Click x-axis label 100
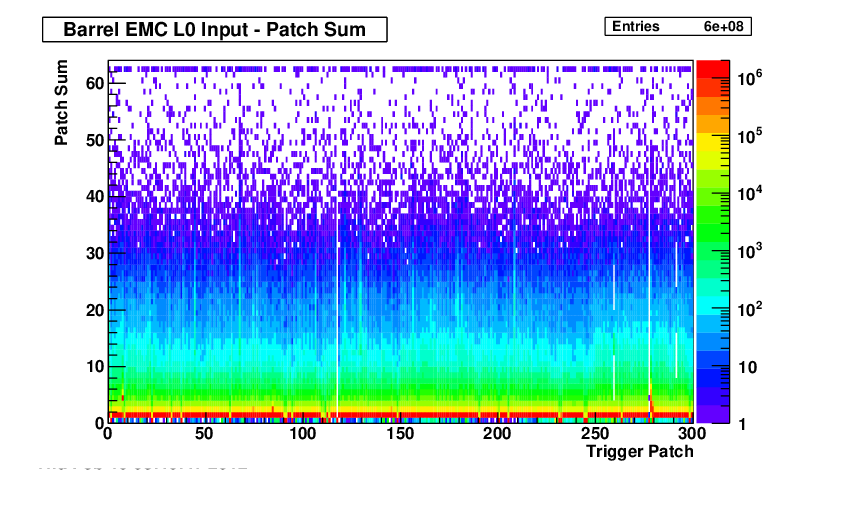Image resolution: width=850 pixels, height=517 pixels. click(x=302, y=434)
